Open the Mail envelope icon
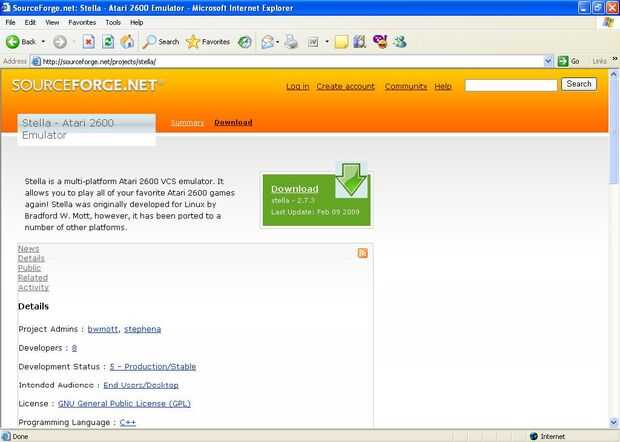Viewport: 620px width, 442px height. pos(268,42)
